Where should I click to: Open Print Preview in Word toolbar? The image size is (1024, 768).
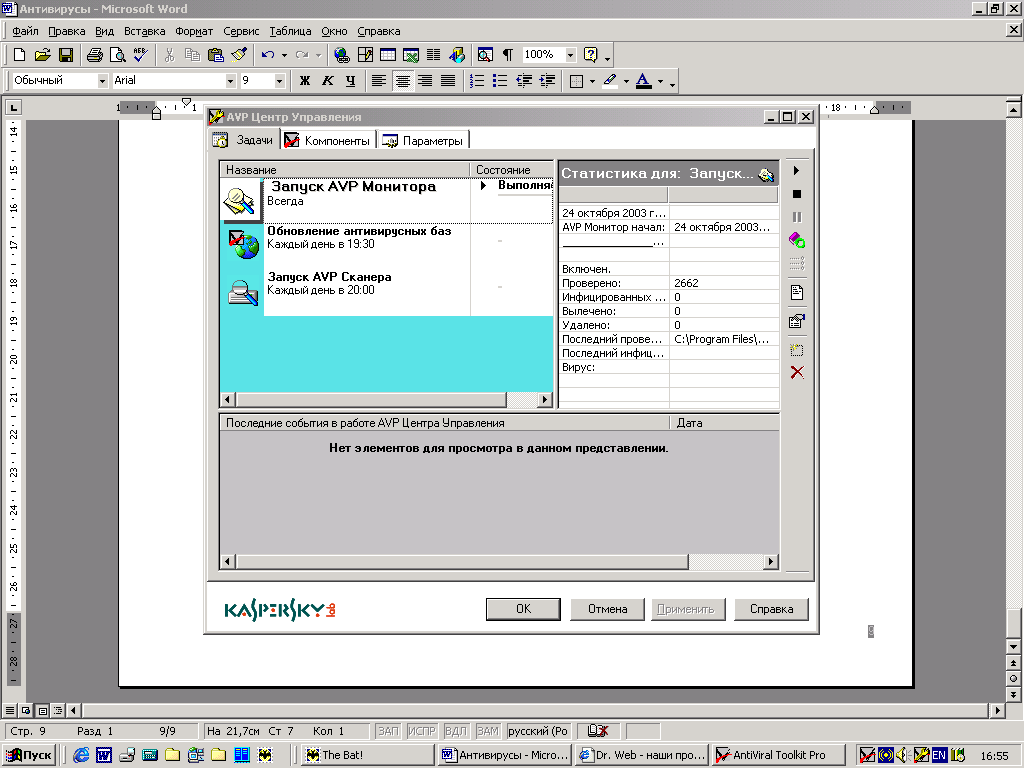[118, 55]
